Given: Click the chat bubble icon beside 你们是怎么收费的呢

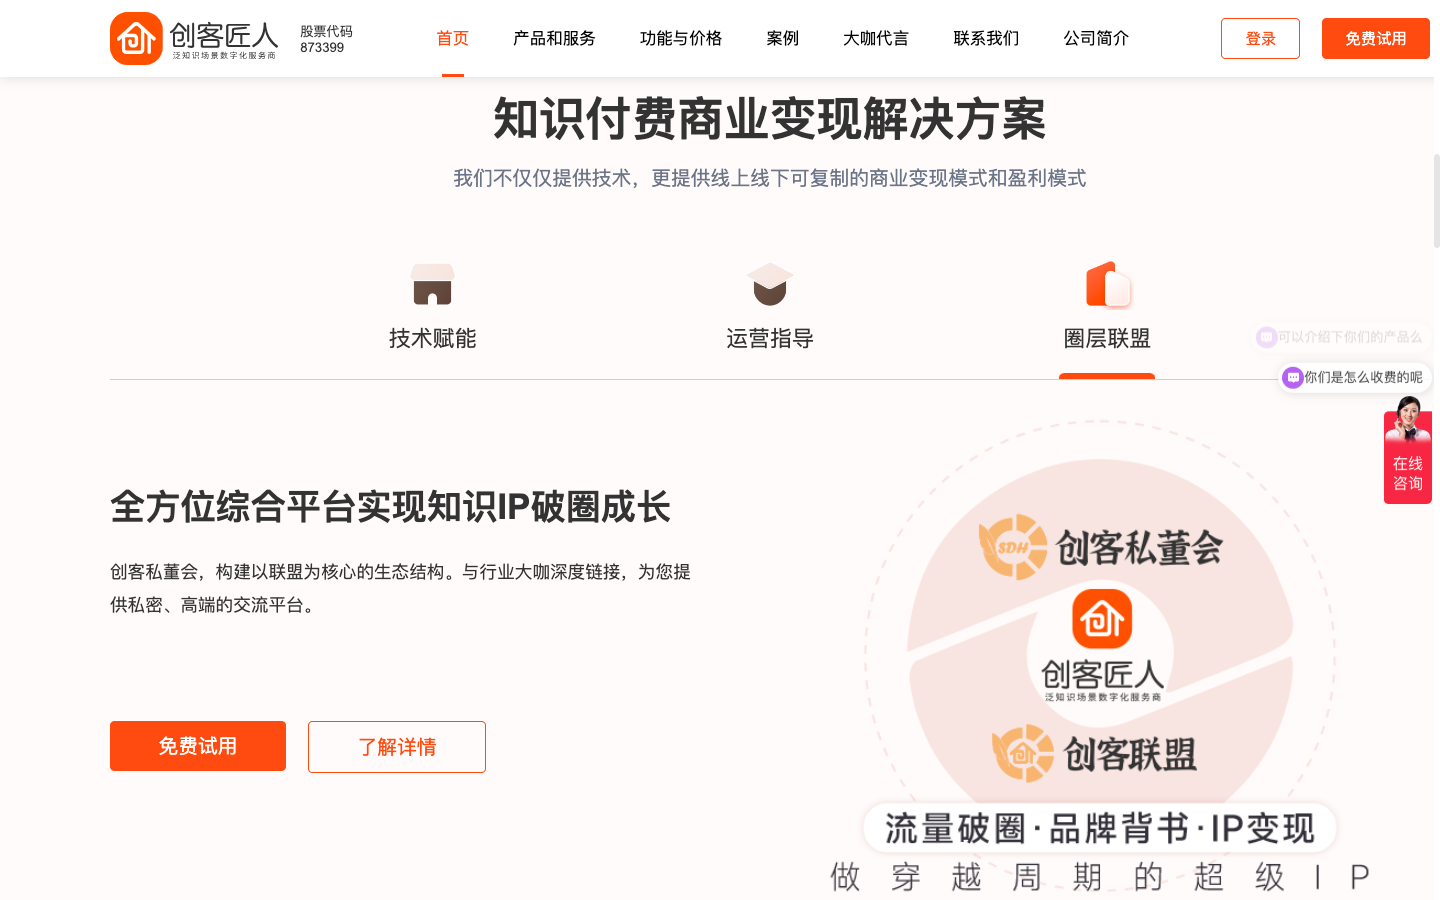Looking at the screenshot, I should (1293, 377).
